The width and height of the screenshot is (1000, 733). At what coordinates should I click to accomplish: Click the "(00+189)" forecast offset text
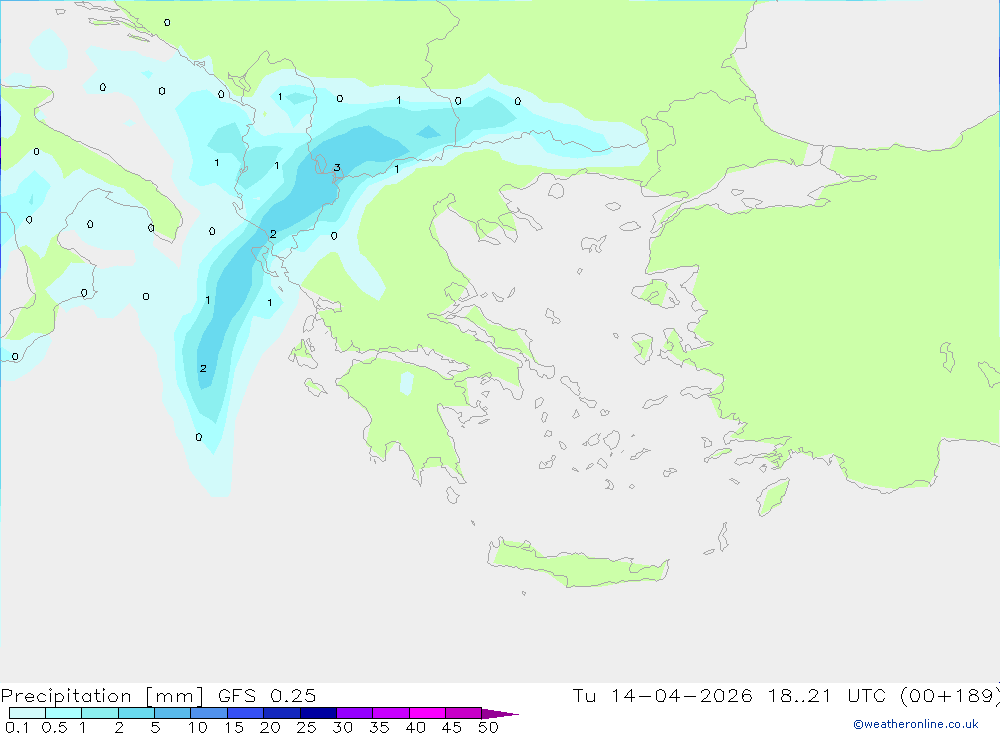tap(950, 695)
